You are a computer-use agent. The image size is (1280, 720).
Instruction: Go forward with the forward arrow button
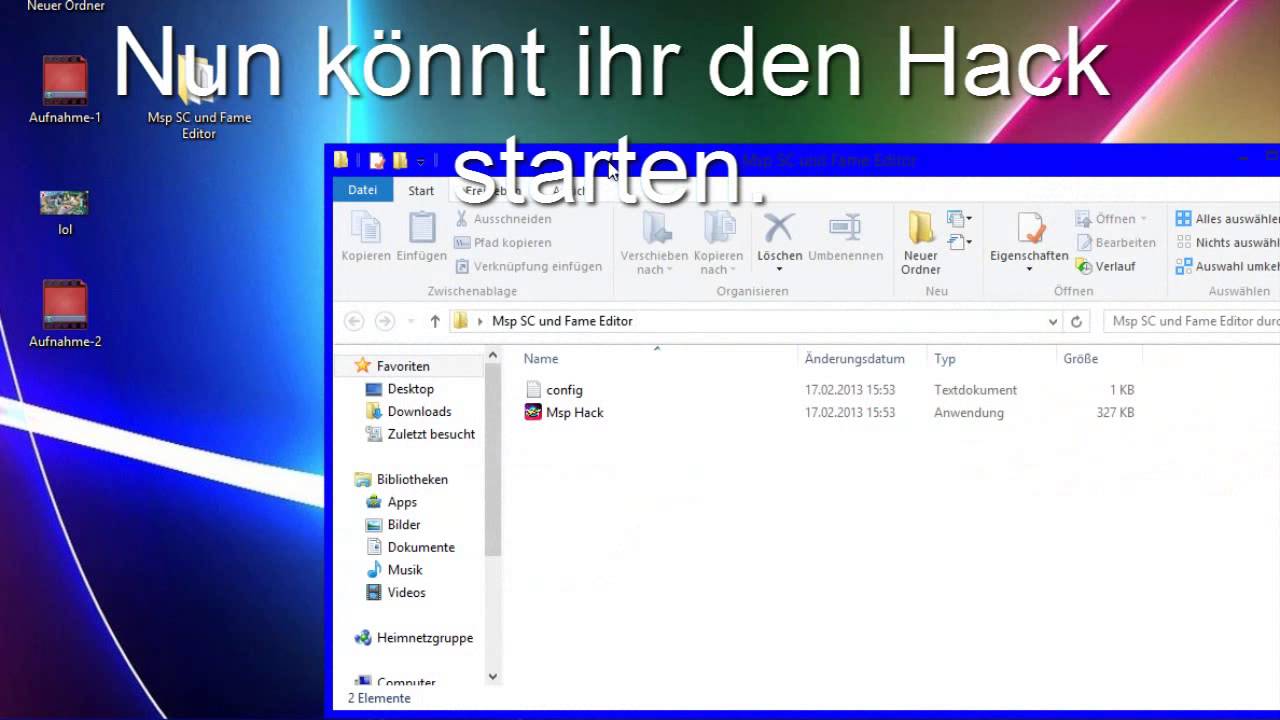pyautogui.click(x=384, y=321)
